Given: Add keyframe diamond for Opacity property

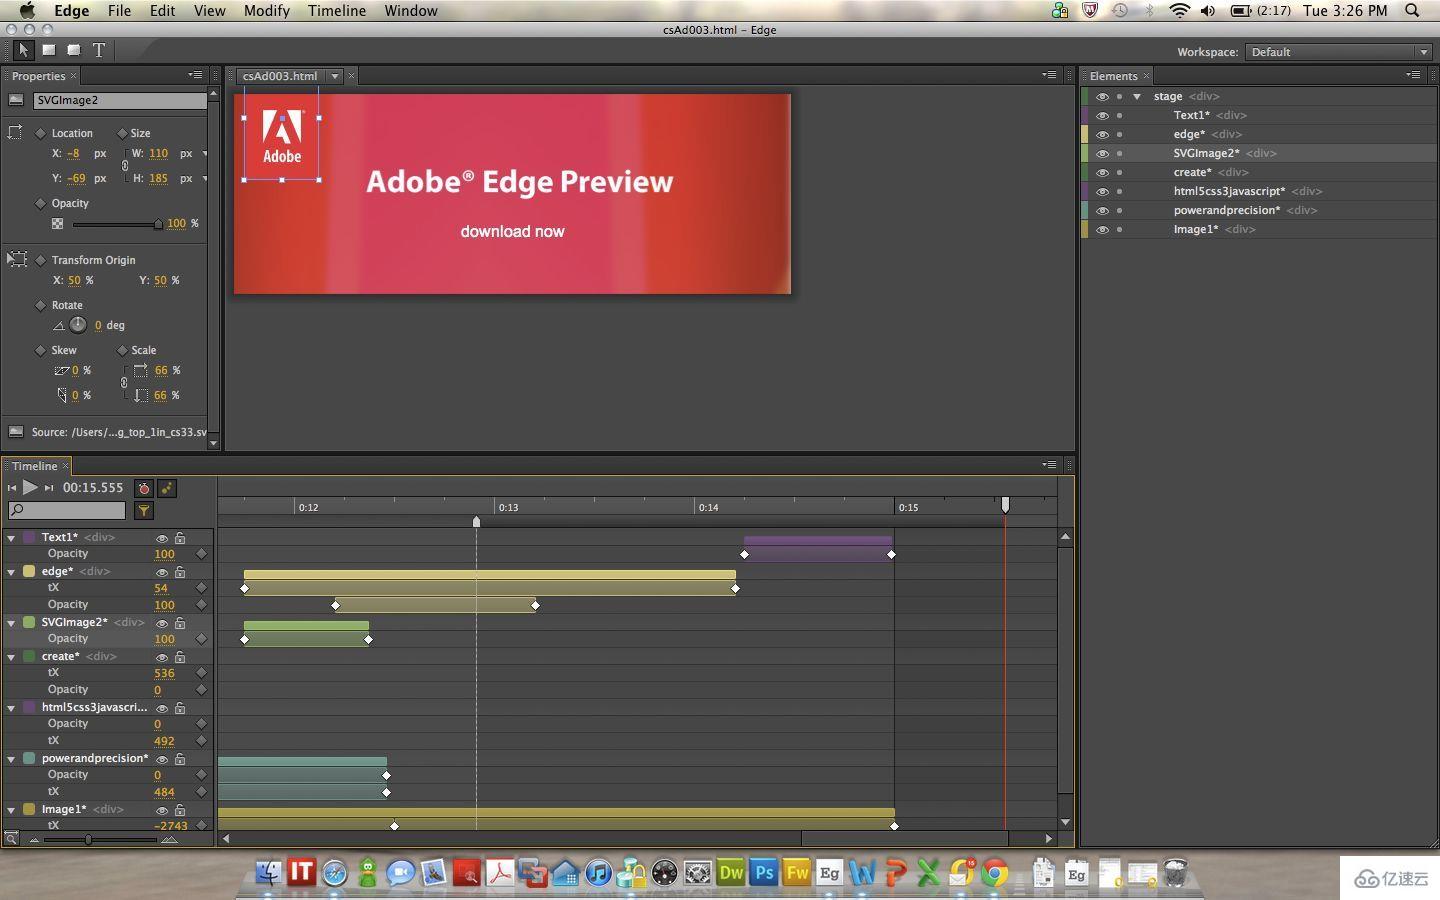Looking at the screenshot, I should [40, 203].
